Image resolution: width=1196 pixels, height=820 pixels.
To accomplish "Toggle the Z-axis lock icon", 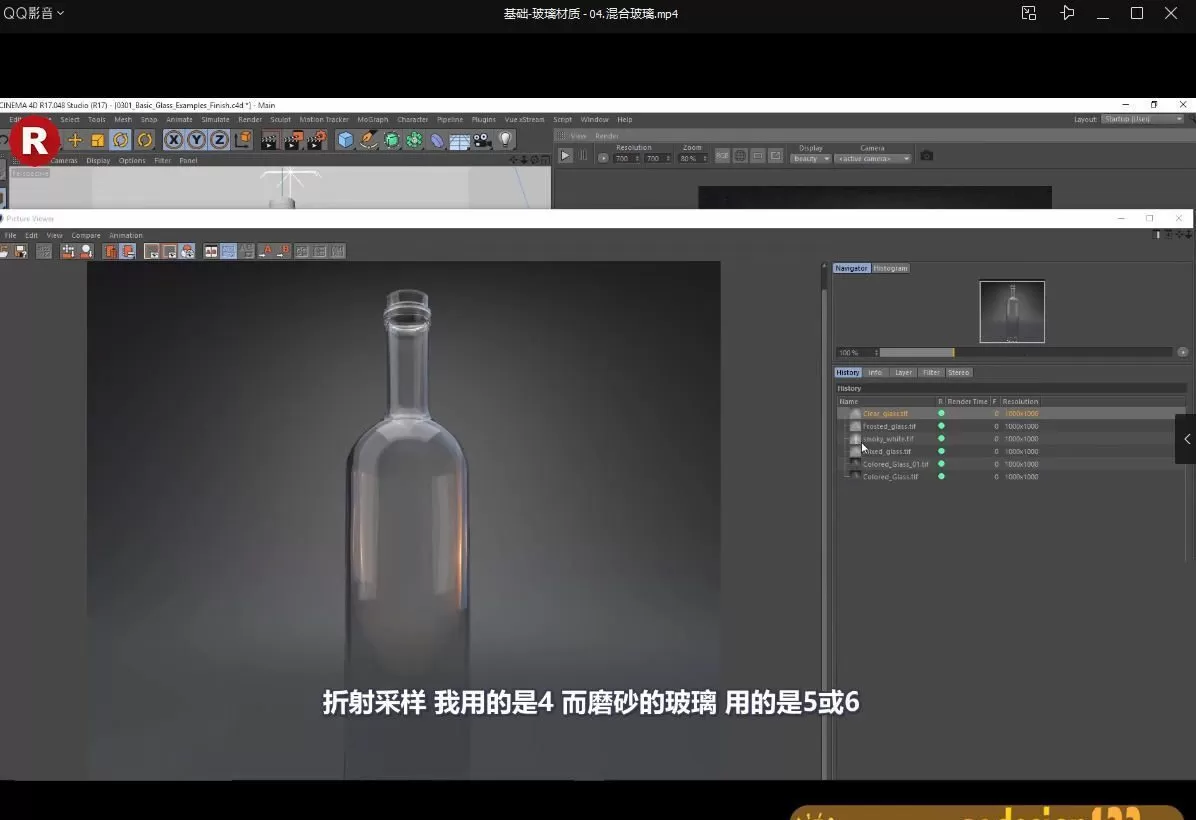I will (x=218, y=140).
